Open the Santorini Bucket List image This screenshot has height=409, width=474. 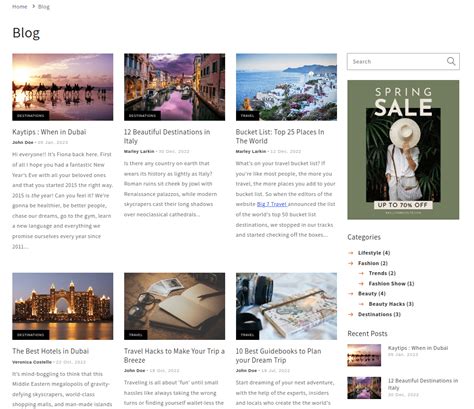click(286, 87)
